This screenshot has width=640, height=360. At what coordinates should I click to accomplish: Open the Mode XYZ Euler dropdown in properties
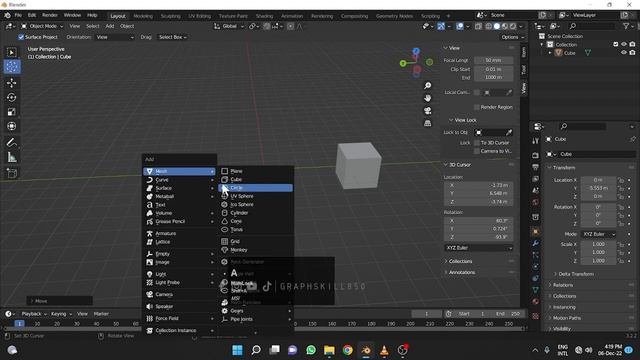click(x=598, y=234)
